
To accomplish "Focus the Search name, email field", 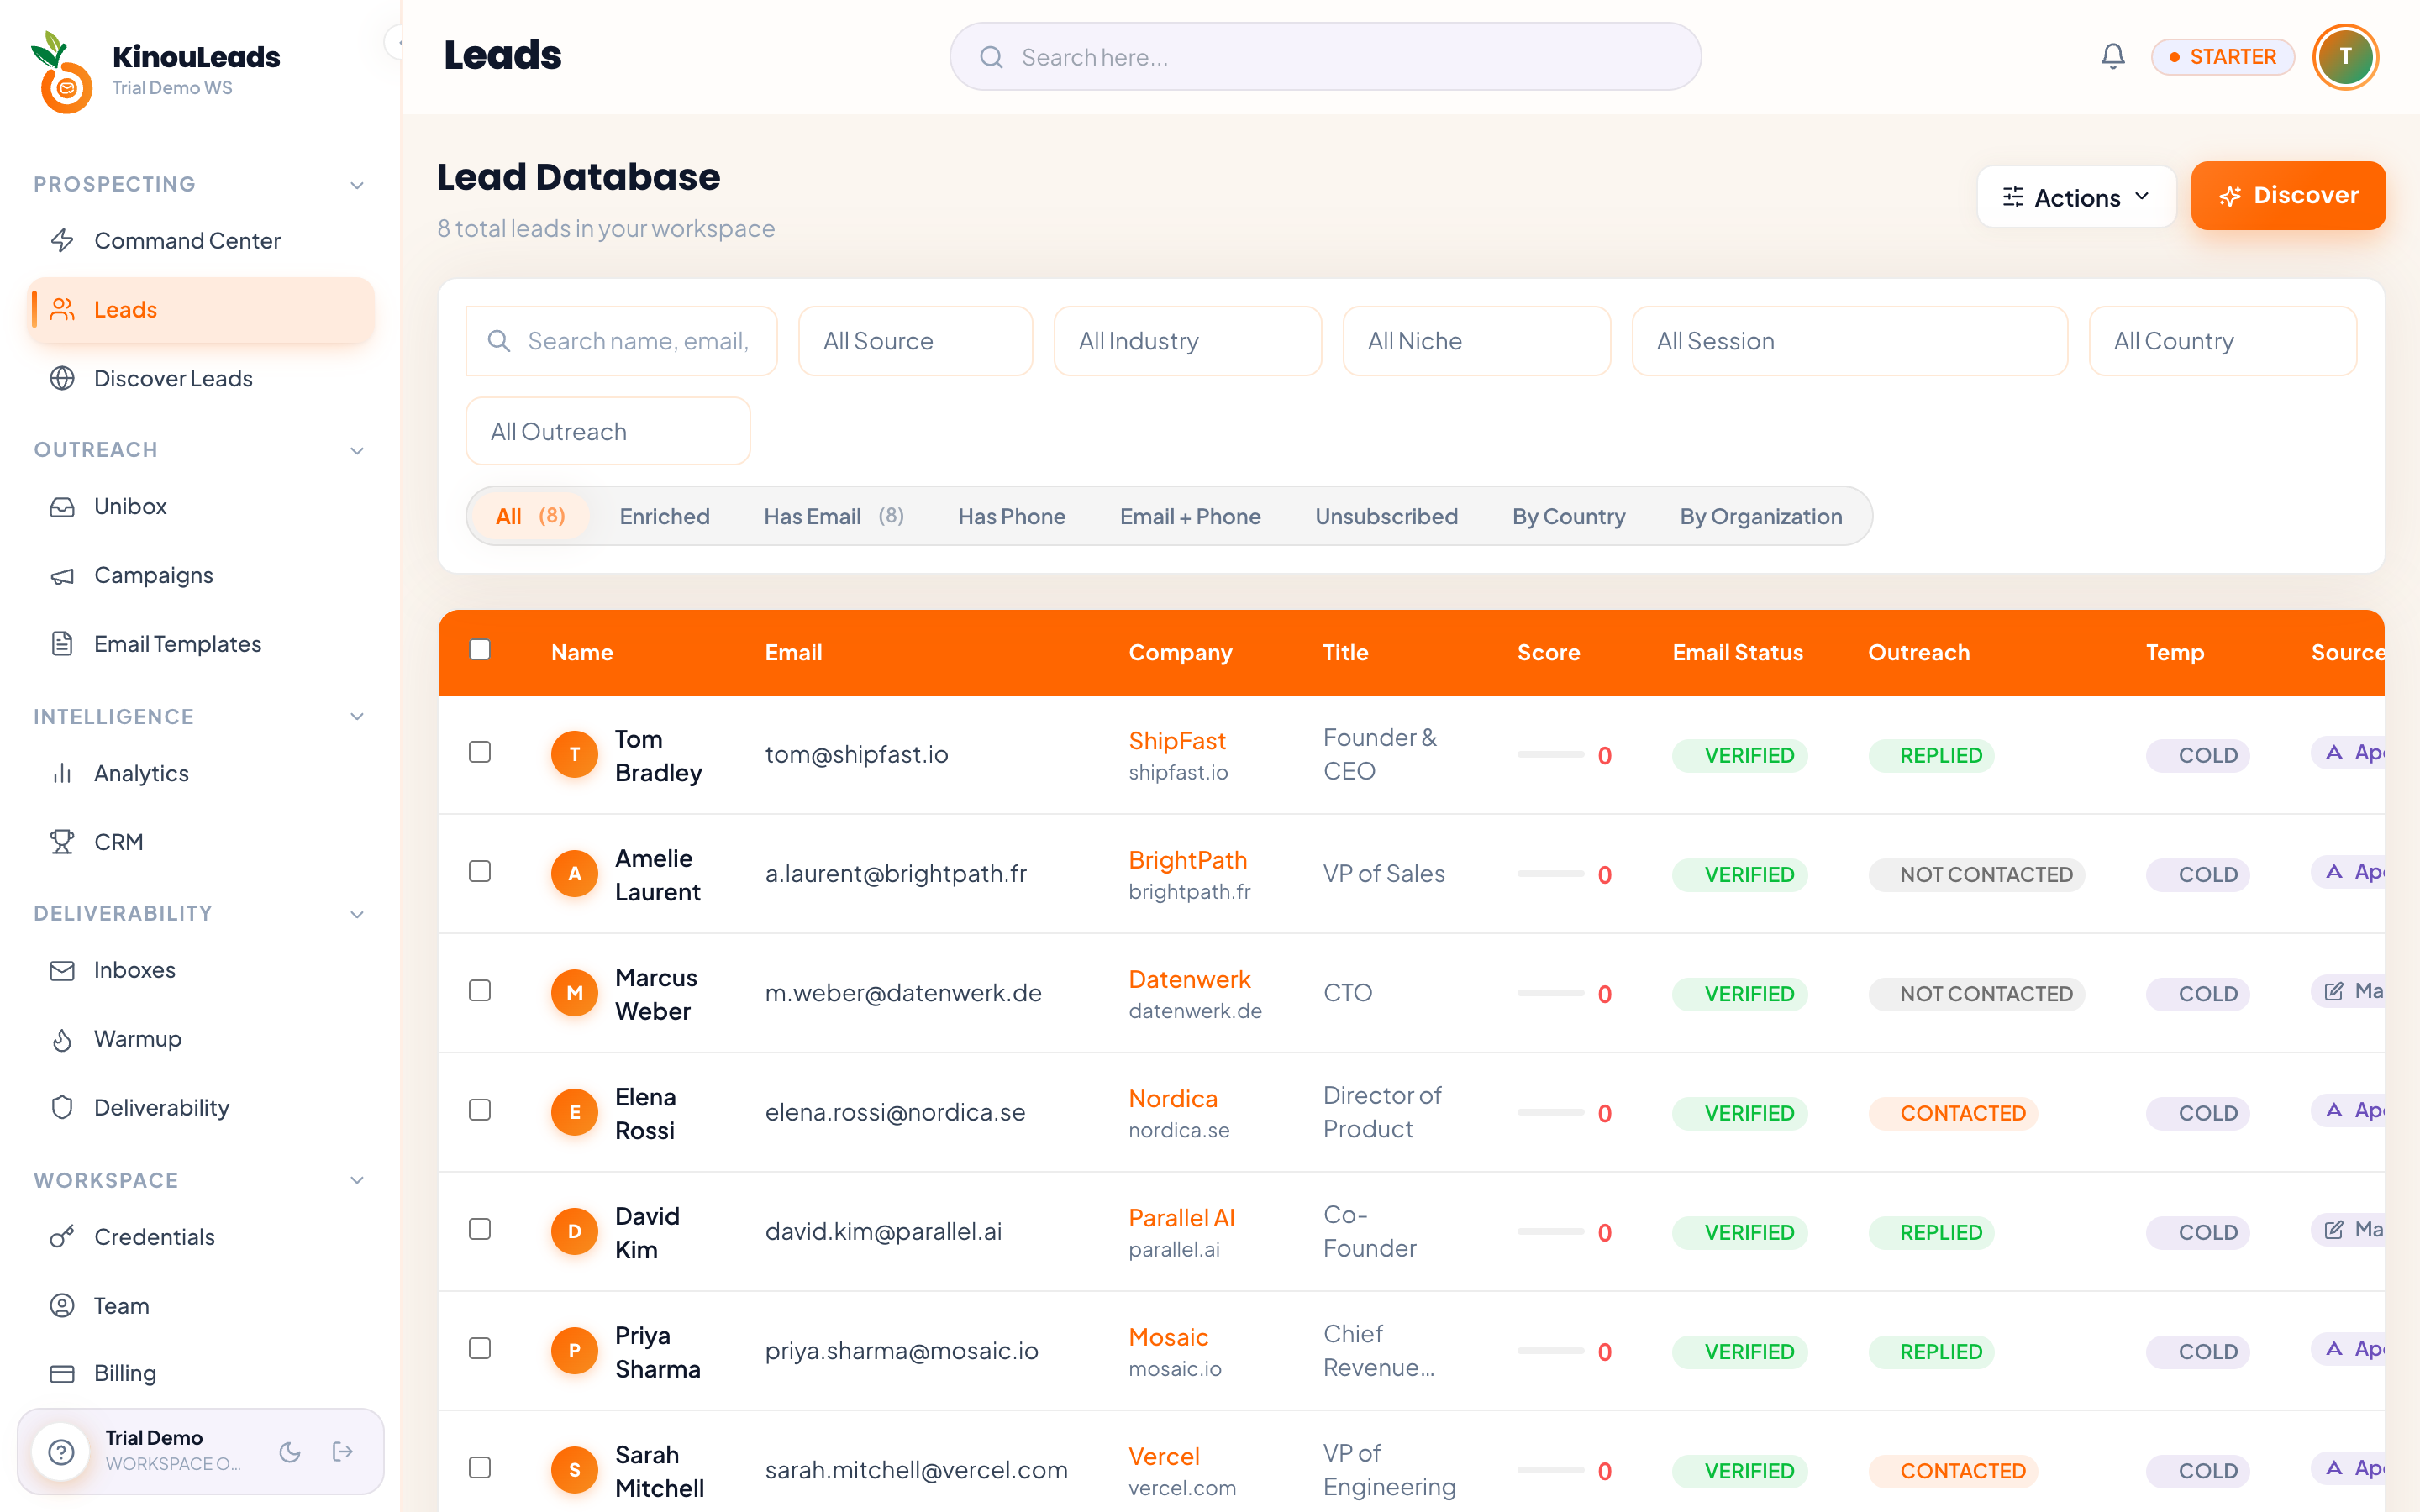I will (621, 341).
